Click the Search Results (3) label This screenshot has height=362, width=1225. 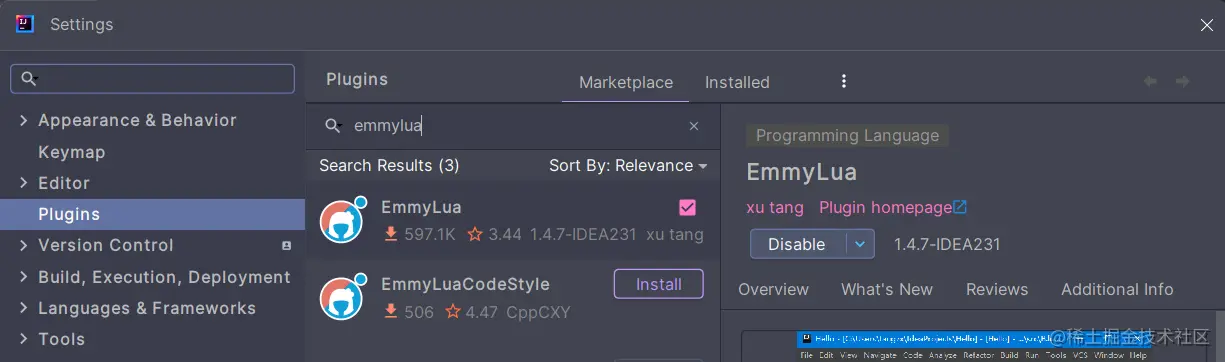(389, 165)
